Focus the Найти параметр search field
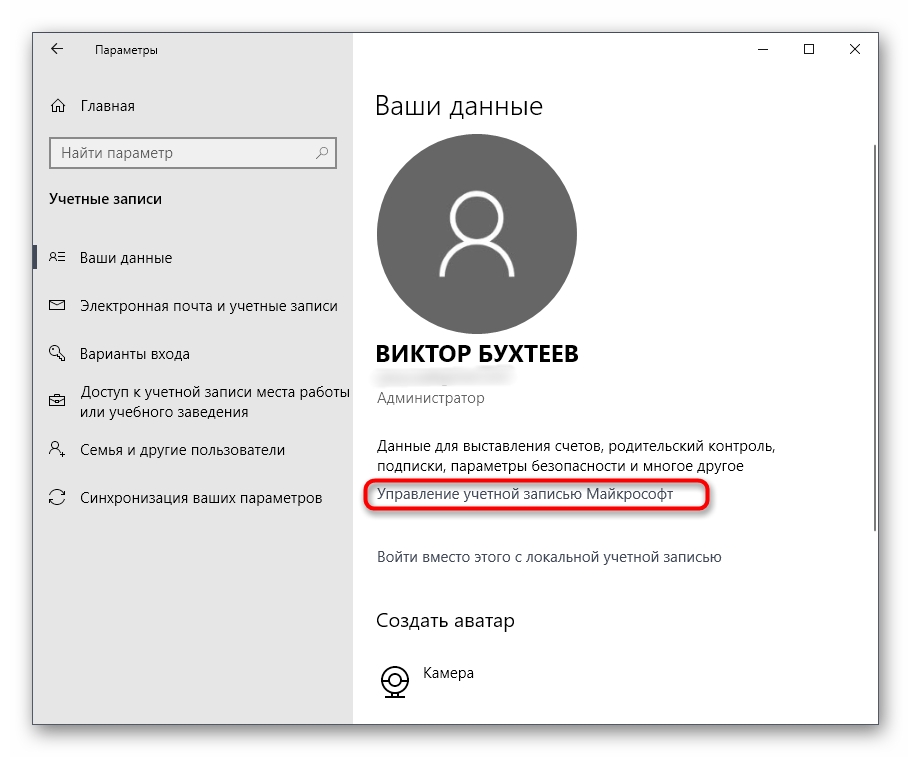This screenshot has height=757, width=911. (193, 153)
